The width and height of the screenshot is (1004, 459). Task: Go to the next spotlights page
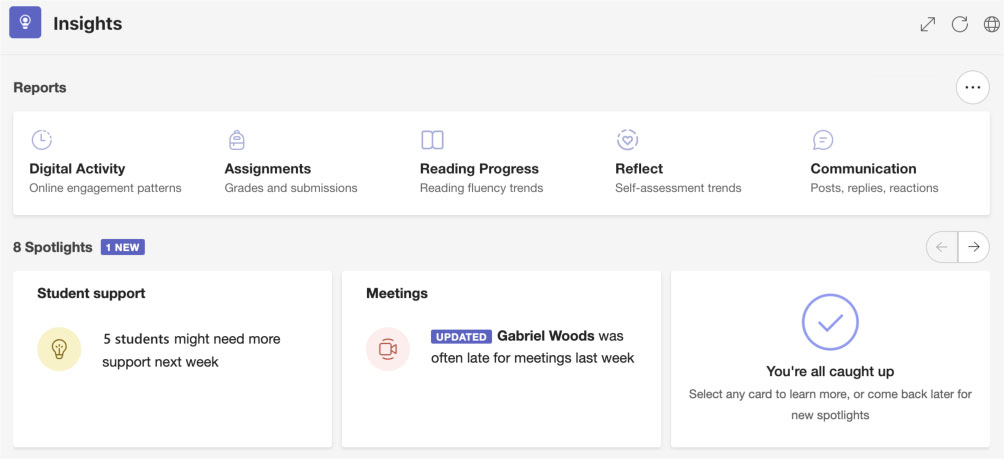[974, 247]
